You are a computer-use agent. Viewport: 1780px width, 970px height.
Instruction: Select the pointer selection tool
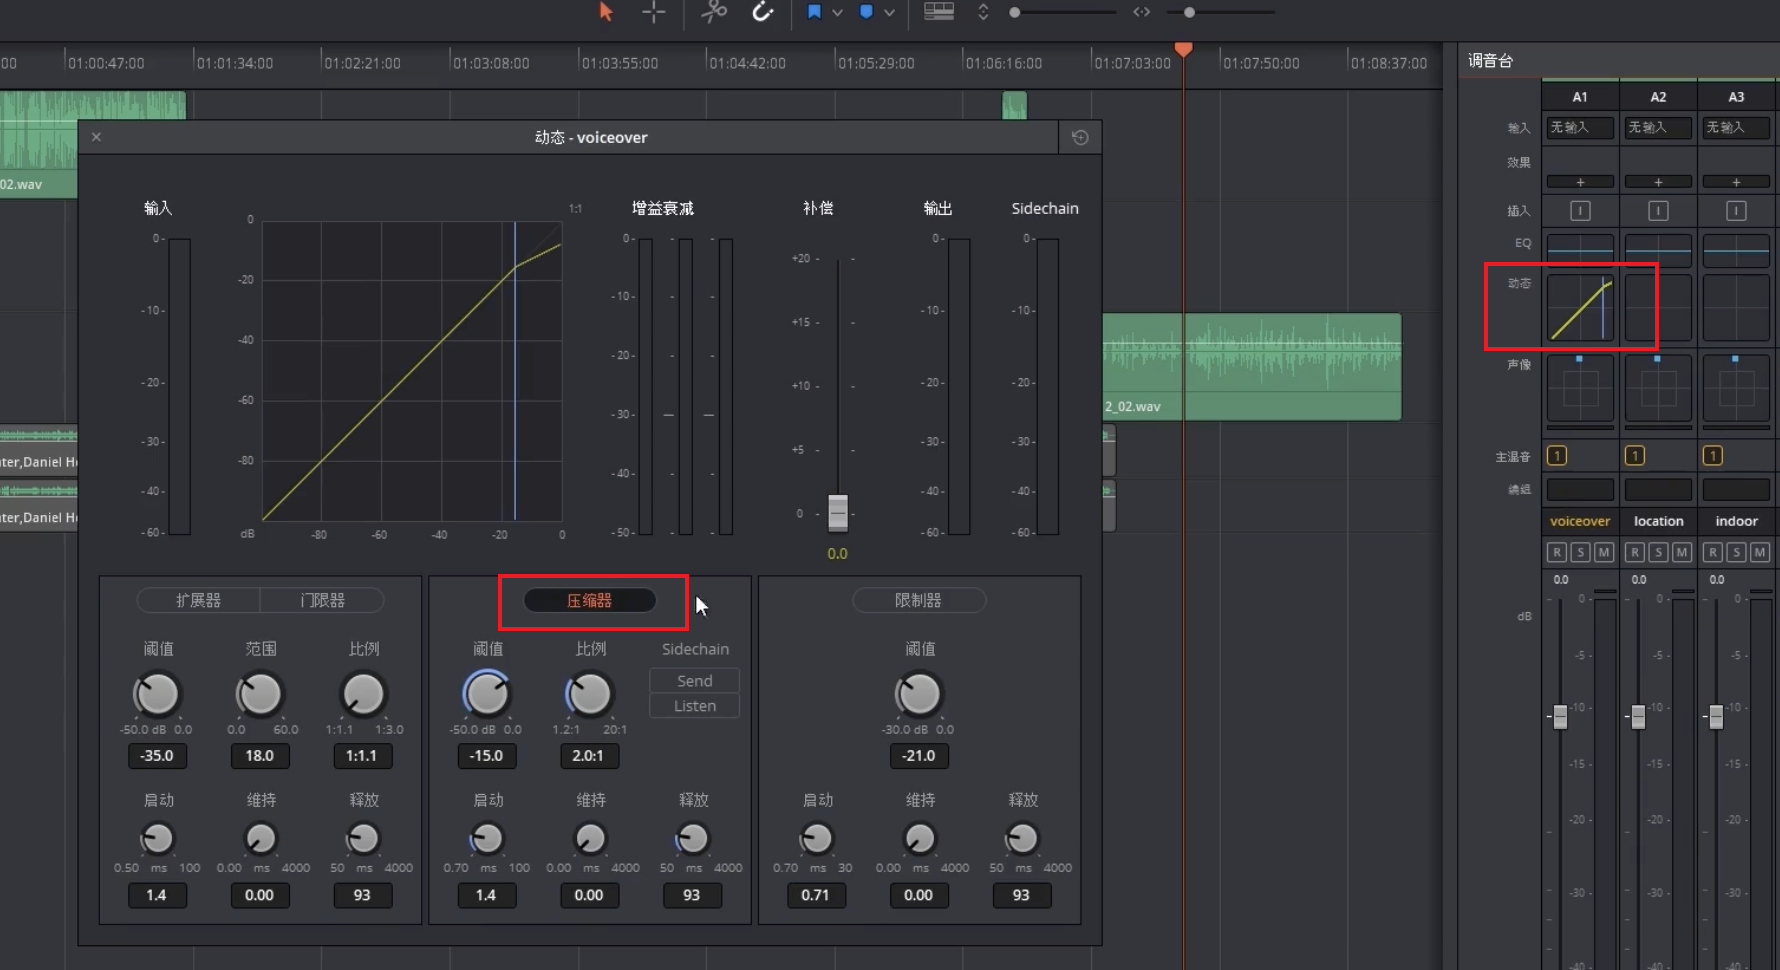(x=605, y=12)
